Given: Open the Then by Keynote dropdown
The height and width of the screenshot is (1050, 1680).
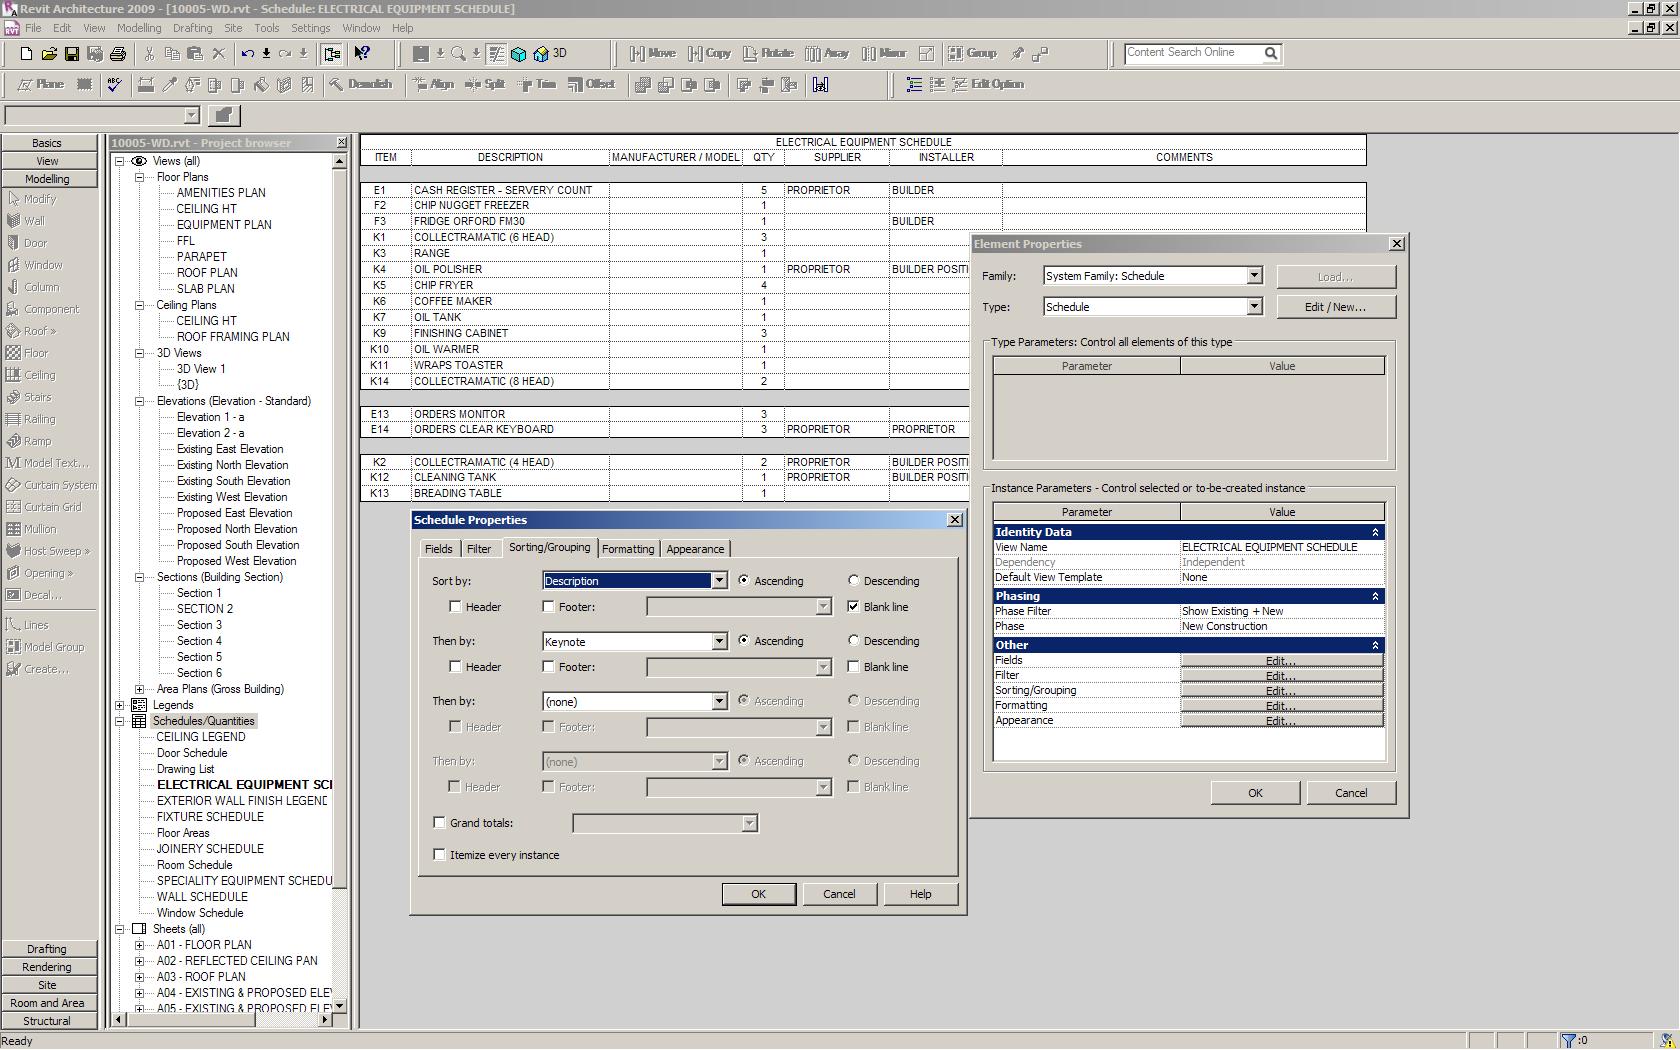Looking at the screenshot, I should [x=718, y=642].
